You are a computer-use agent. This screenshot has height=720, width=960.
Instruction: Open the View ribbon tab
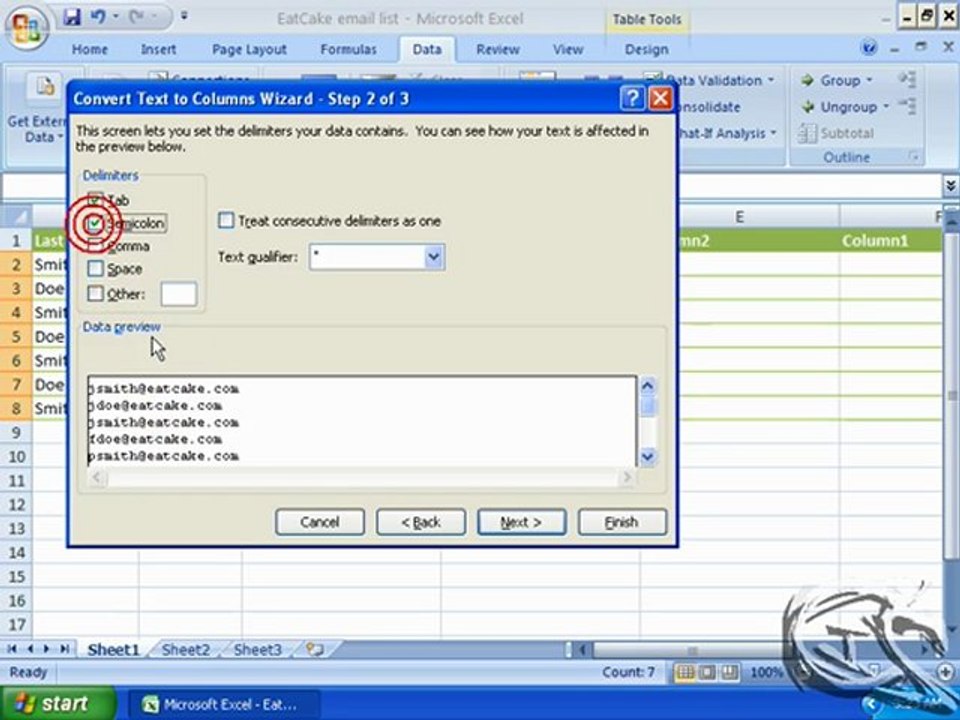tap(568, 50)
